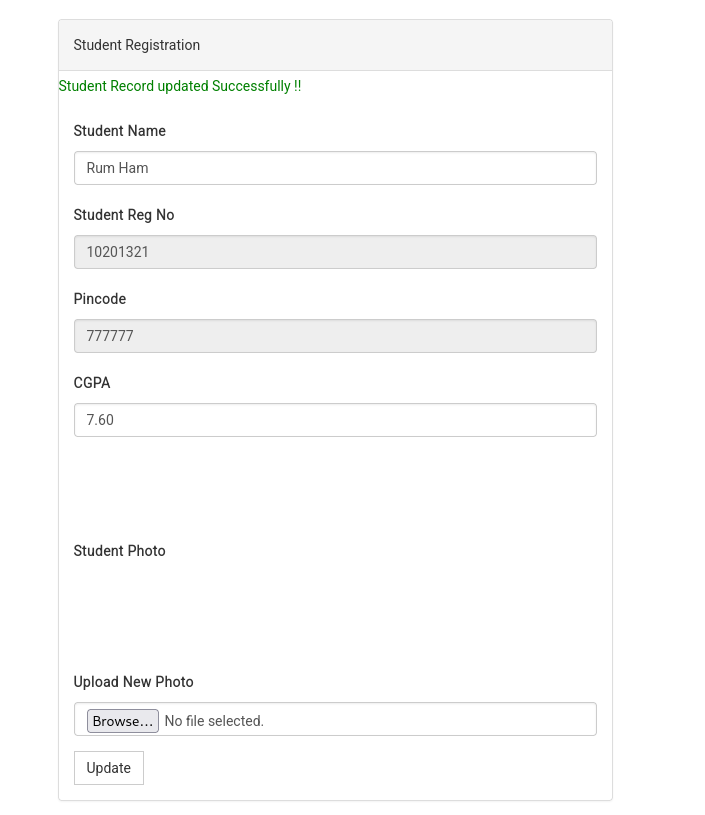Click the Pincode label

(x=100, y=299)
